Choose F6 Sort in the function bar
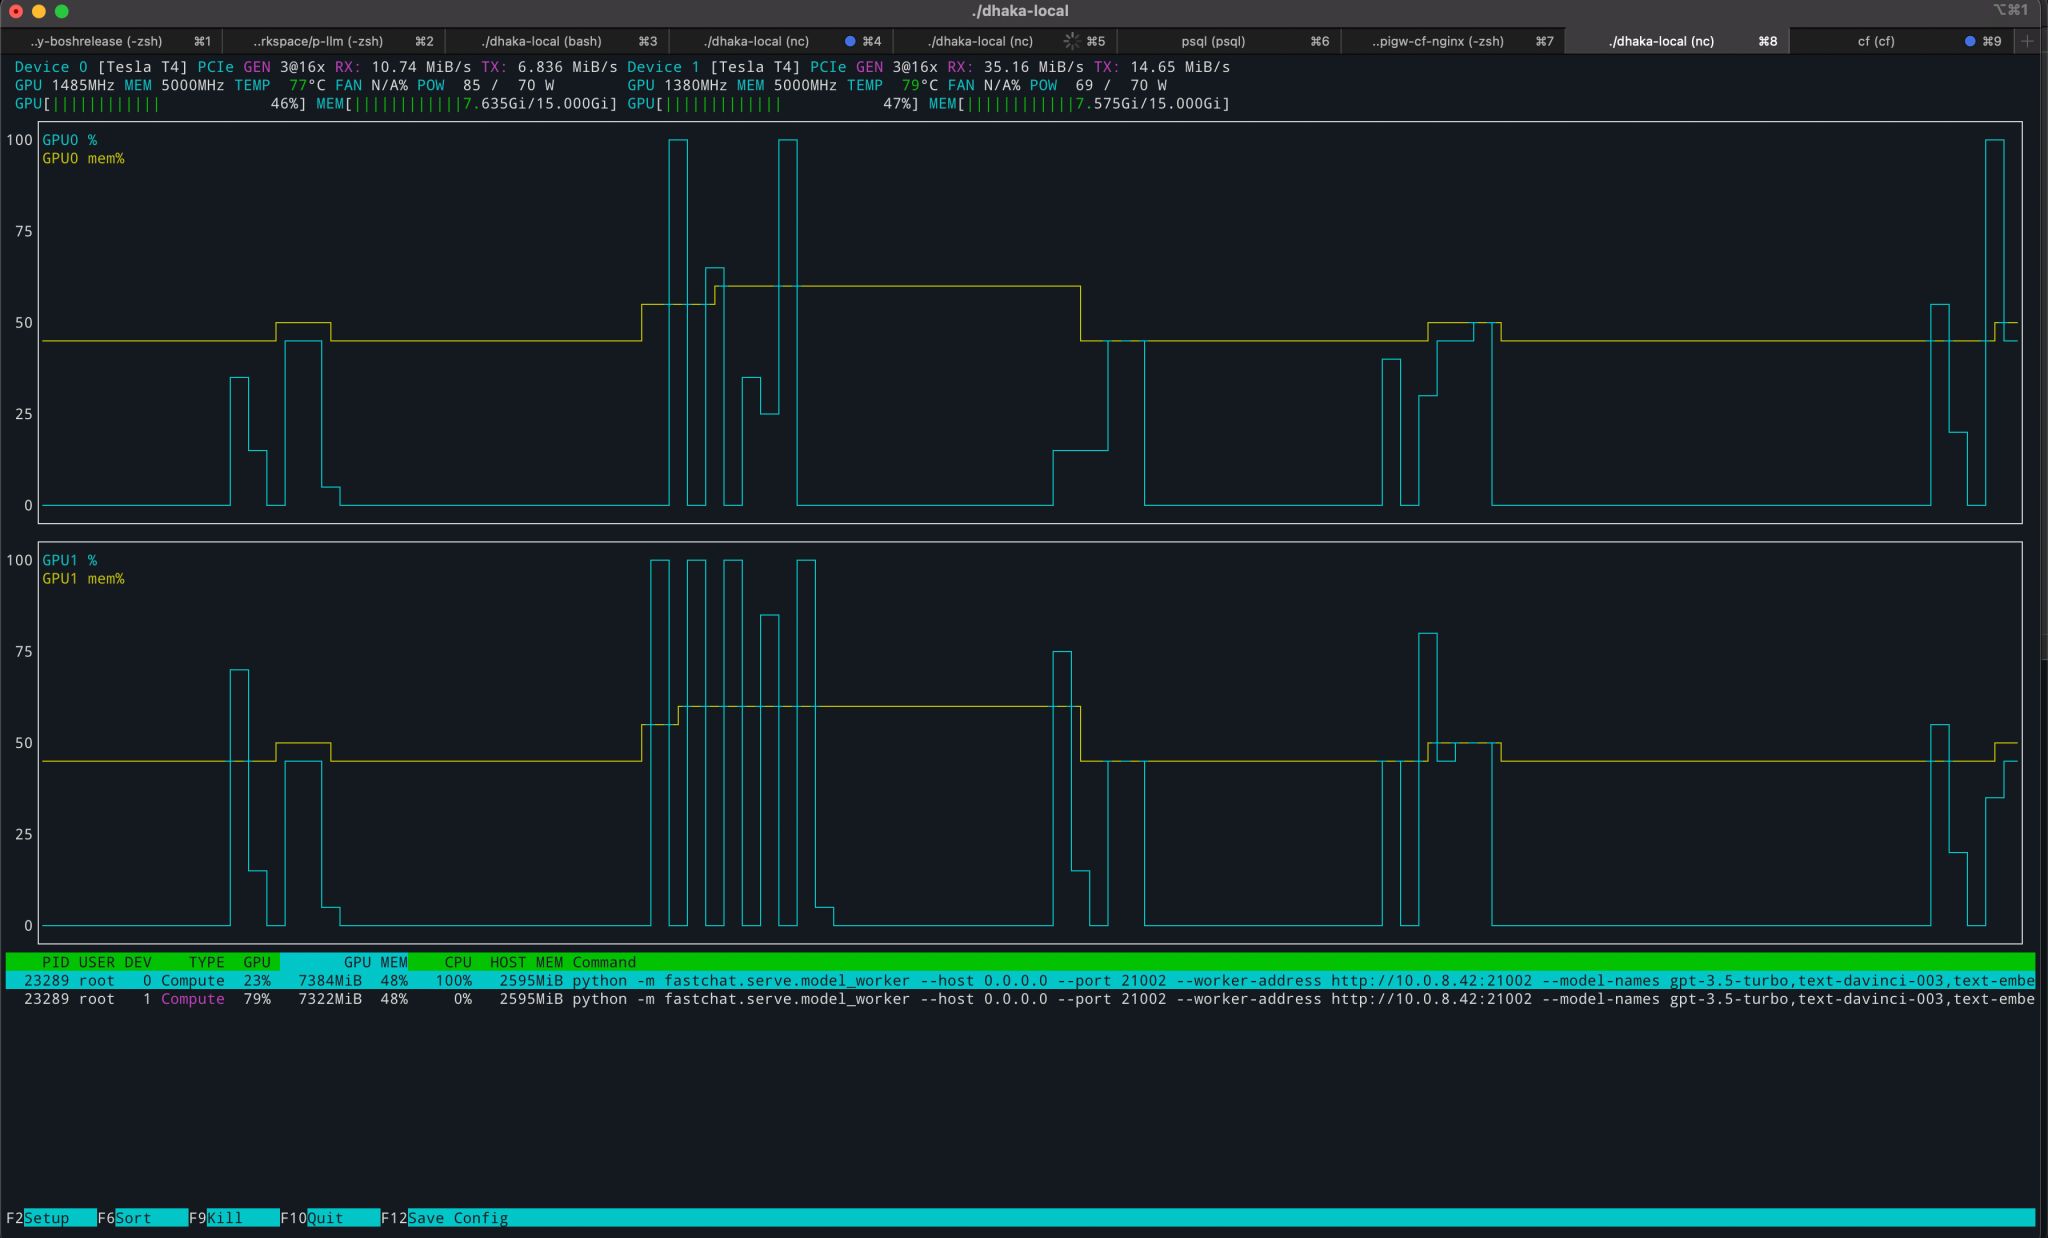 (143, 1218)
